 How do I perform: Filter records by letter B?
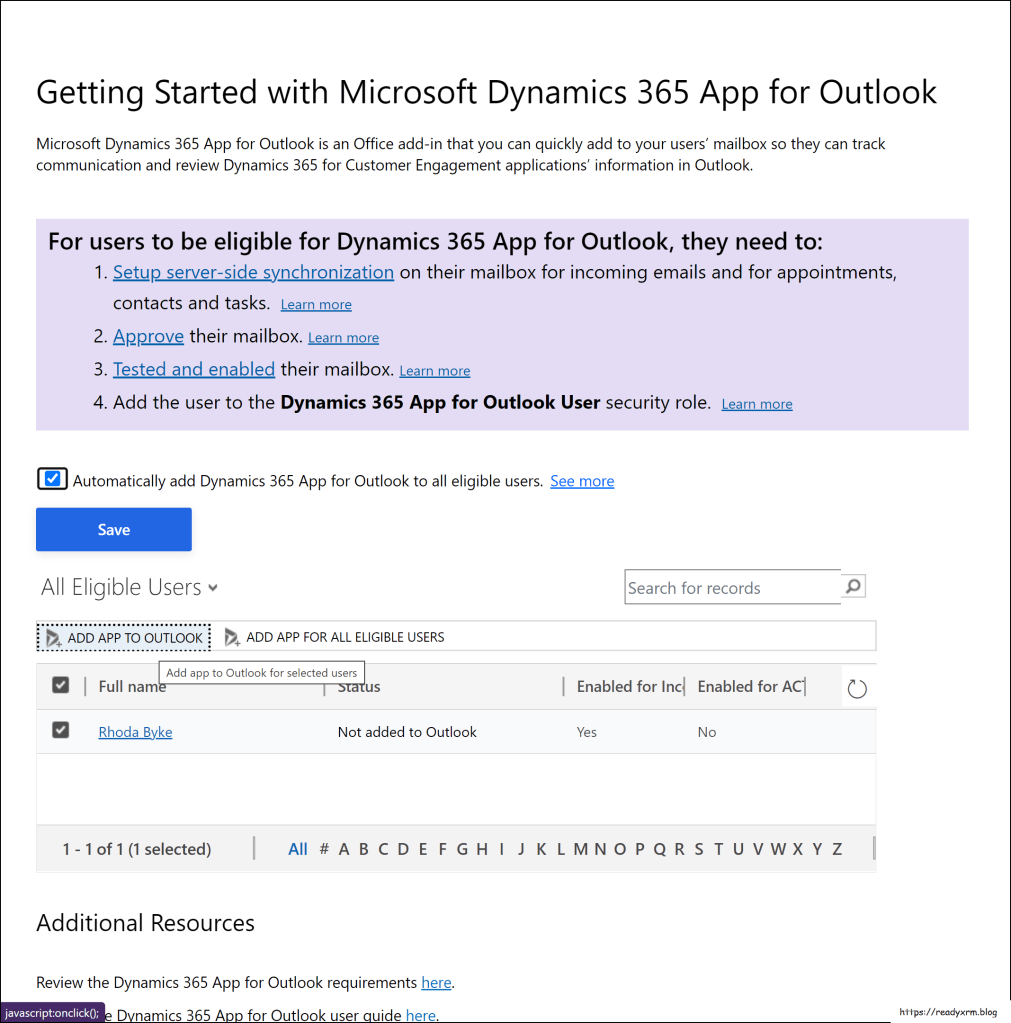(x=363, y=849)
